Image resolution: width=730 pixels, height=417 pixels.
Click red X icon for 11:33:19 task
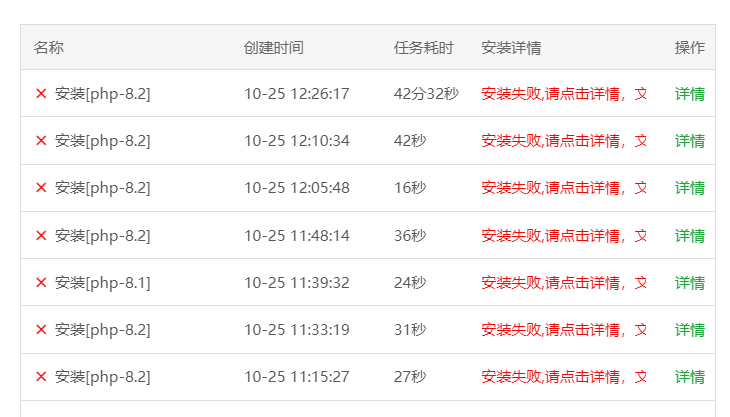pos(41,330)
